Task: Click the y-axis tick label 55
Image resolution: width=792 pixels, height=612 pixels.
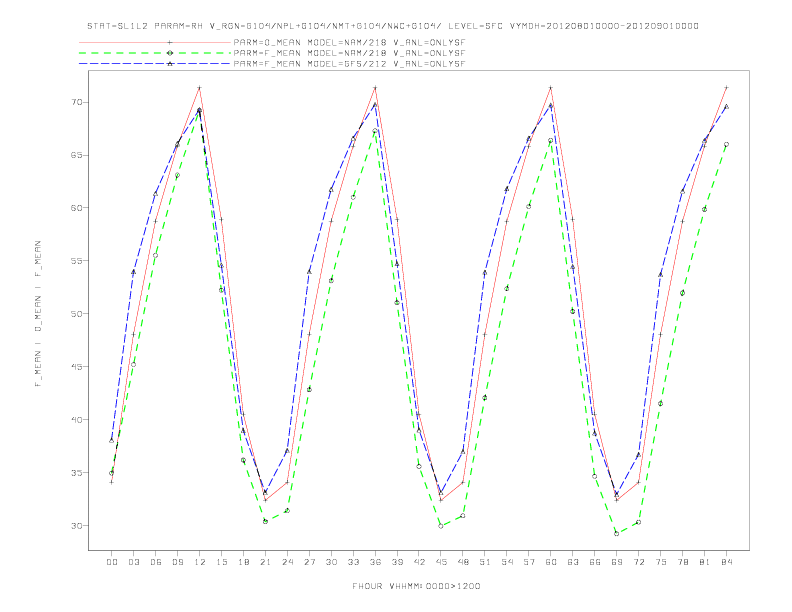Action: tap(76, 261)
